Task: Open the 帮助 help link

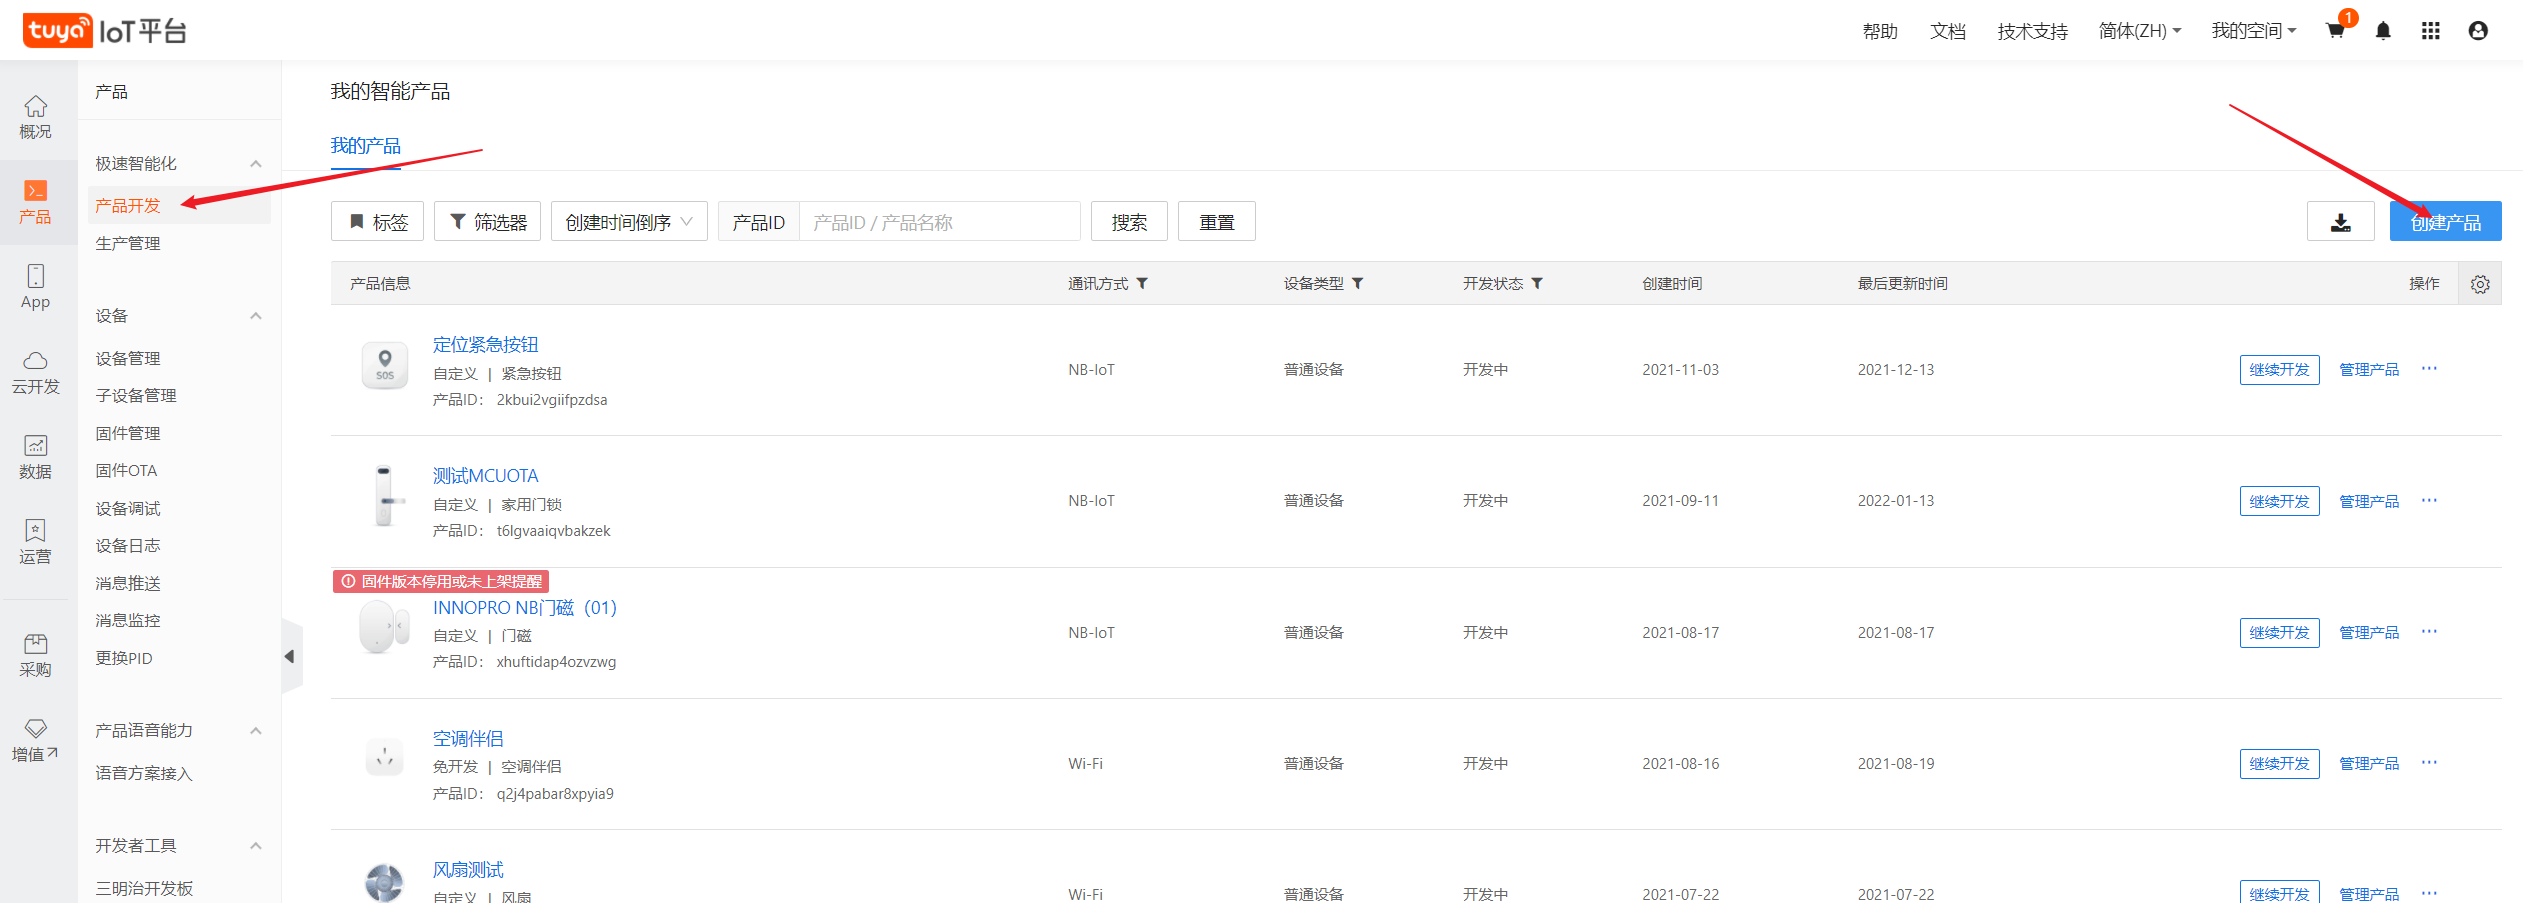Action: (1880, 31)
